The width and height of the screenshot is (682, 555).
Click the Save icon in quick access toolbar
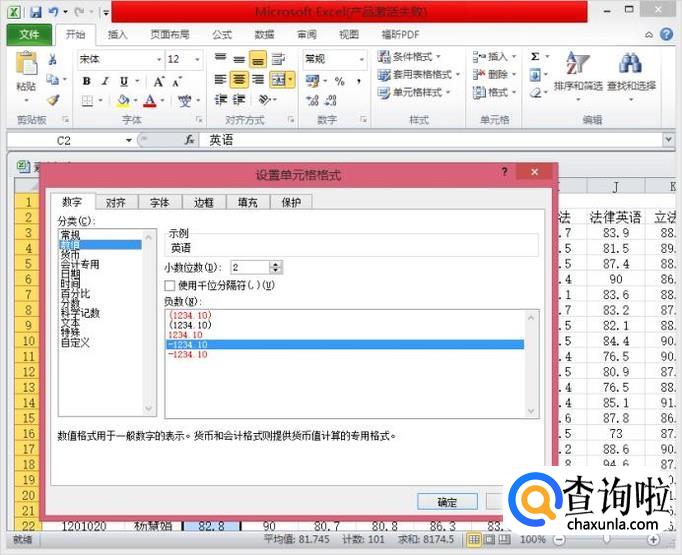(35, 12)
